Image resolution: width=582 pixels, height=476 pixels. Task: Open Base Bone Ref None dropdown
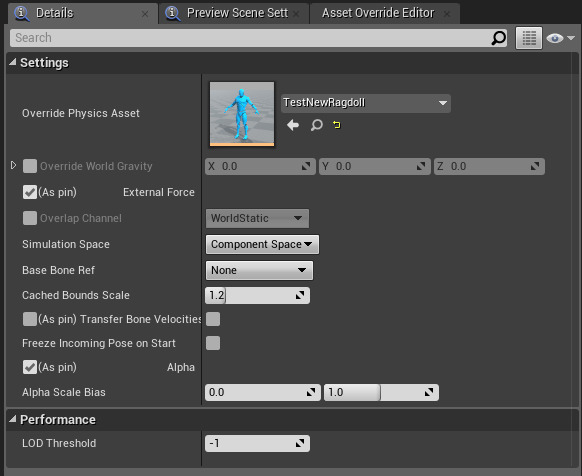[259, 270]
